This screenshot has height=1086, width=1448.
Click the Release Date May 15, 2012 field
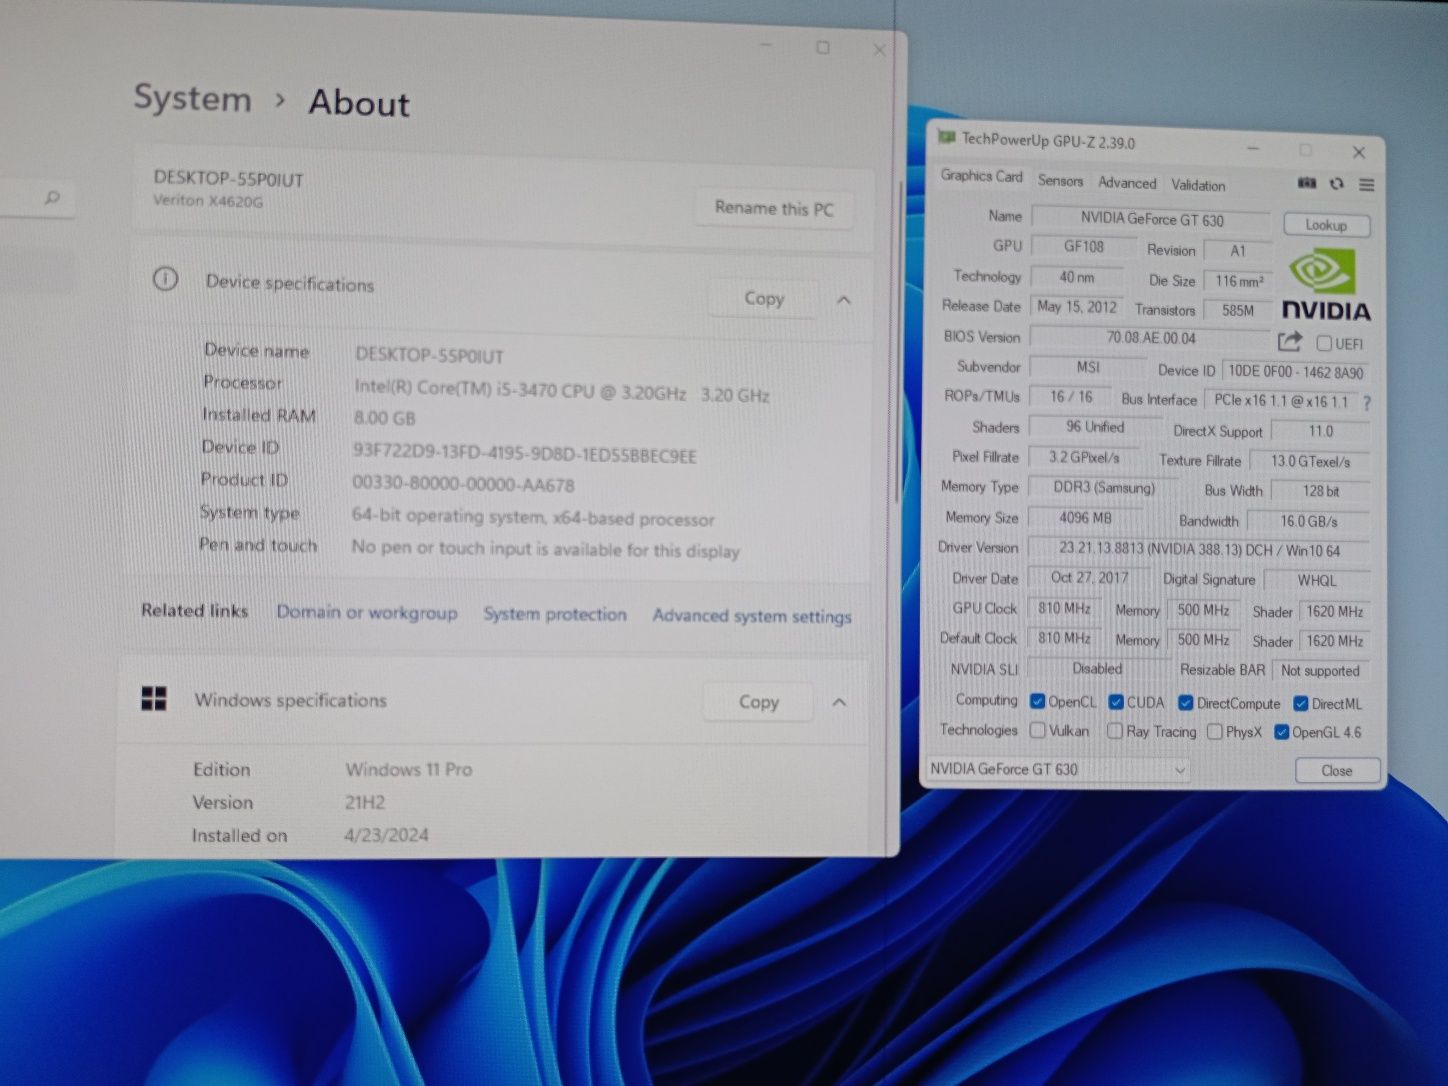click(1077, 306)
